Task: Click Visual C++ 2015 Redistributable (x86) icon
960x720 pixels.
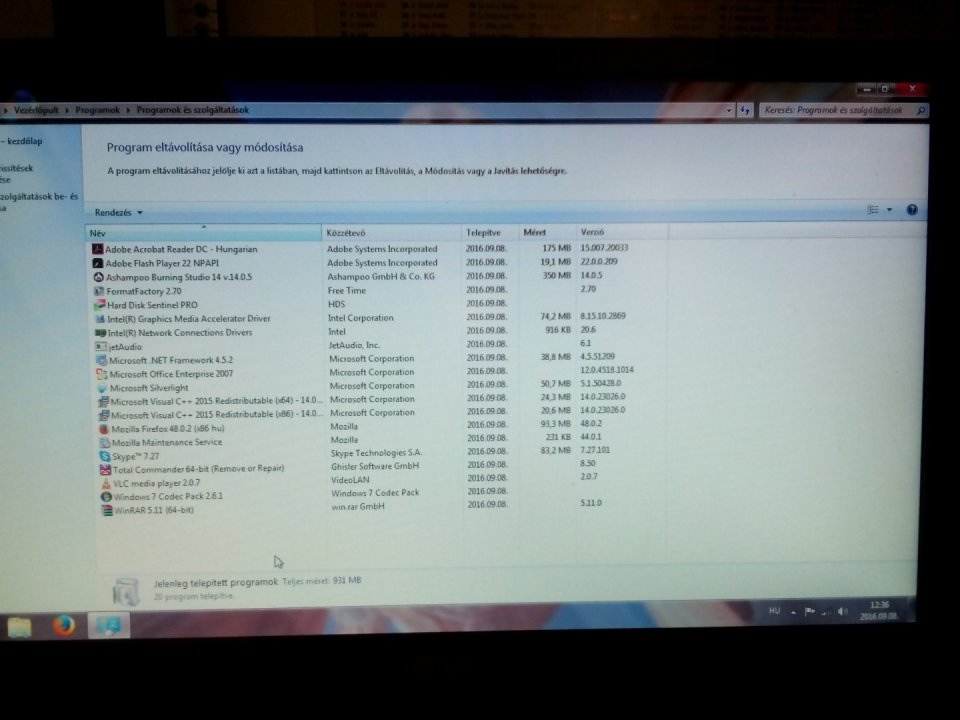Action: (x=103, y=415)
